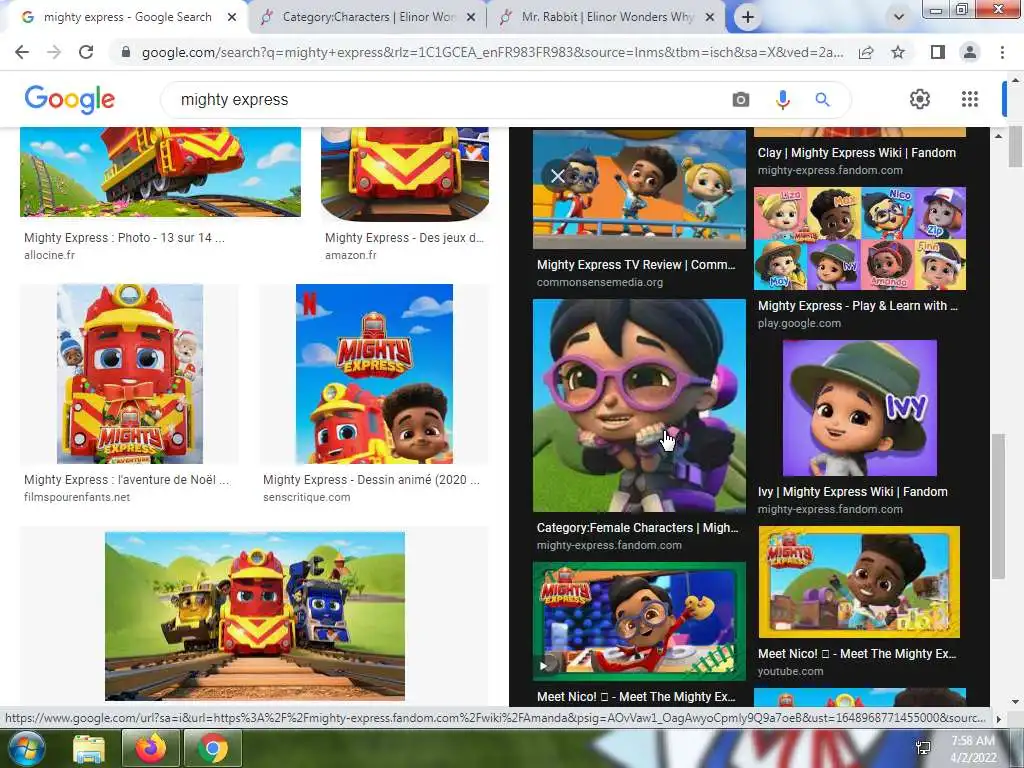Open Clay Mighty Express Wiki link
The width and height of the screenshot is (1024, 768).
[x=856, y=153]
